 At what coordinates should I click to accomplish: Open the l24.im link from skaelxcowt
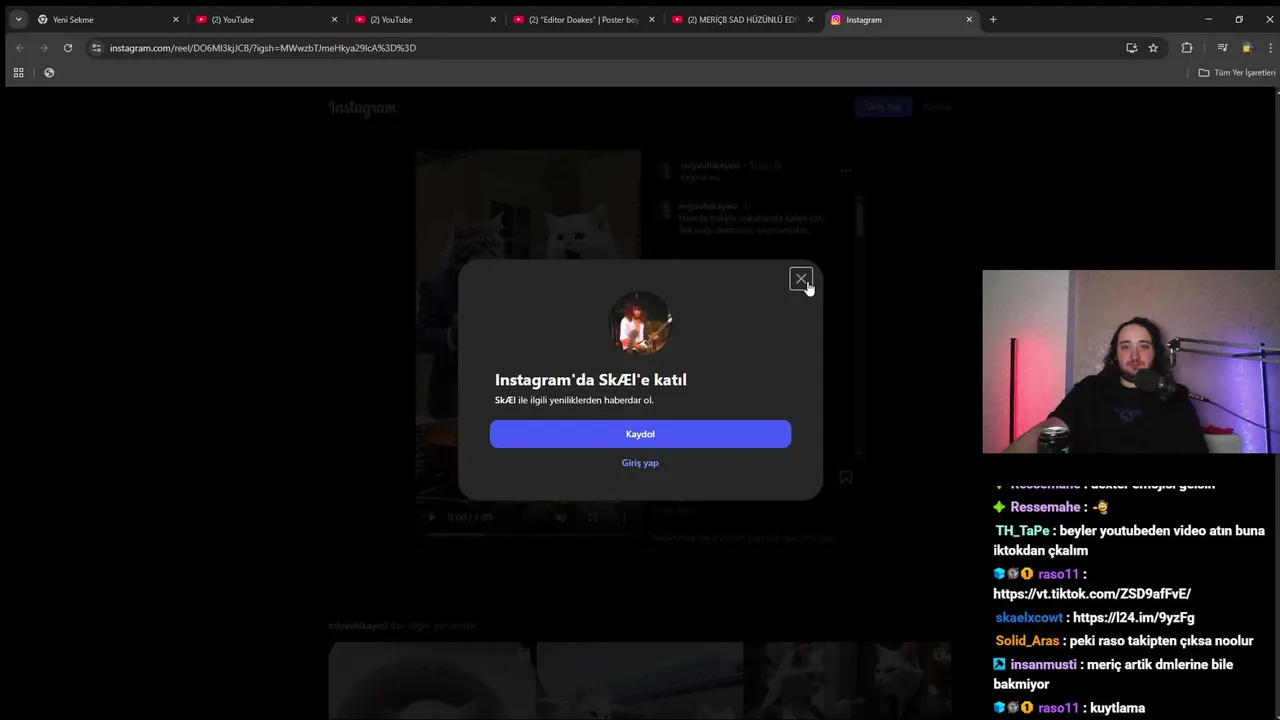click(x=1133, y=618)
